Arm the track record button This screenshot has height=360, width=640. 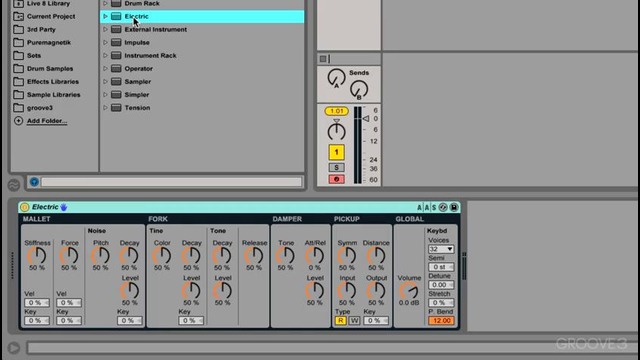[x=336, y=179]
